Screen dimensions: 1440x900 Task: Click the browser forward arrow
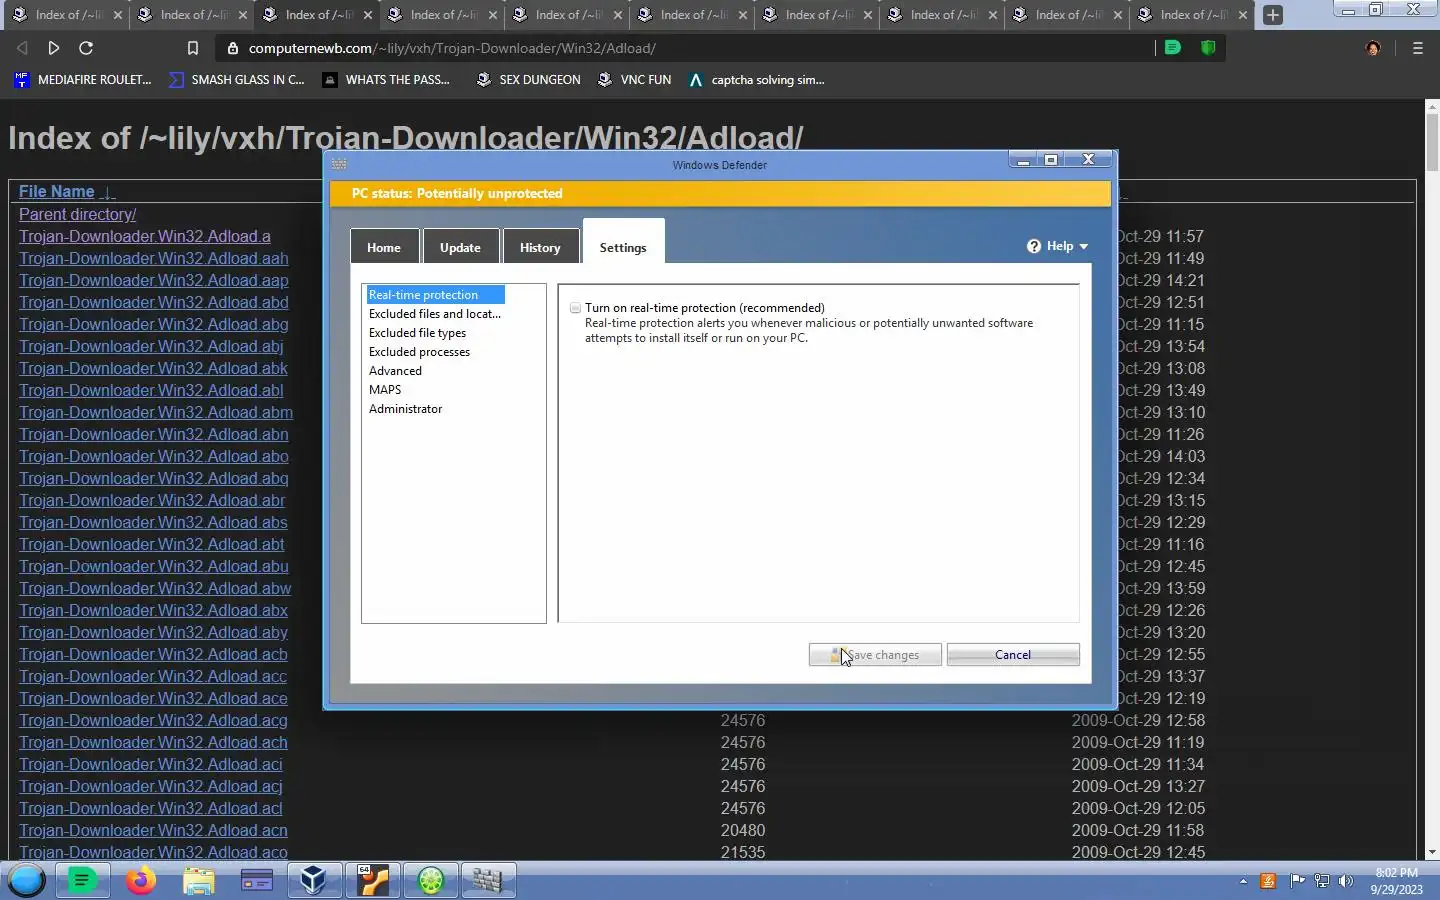[54, 48]
